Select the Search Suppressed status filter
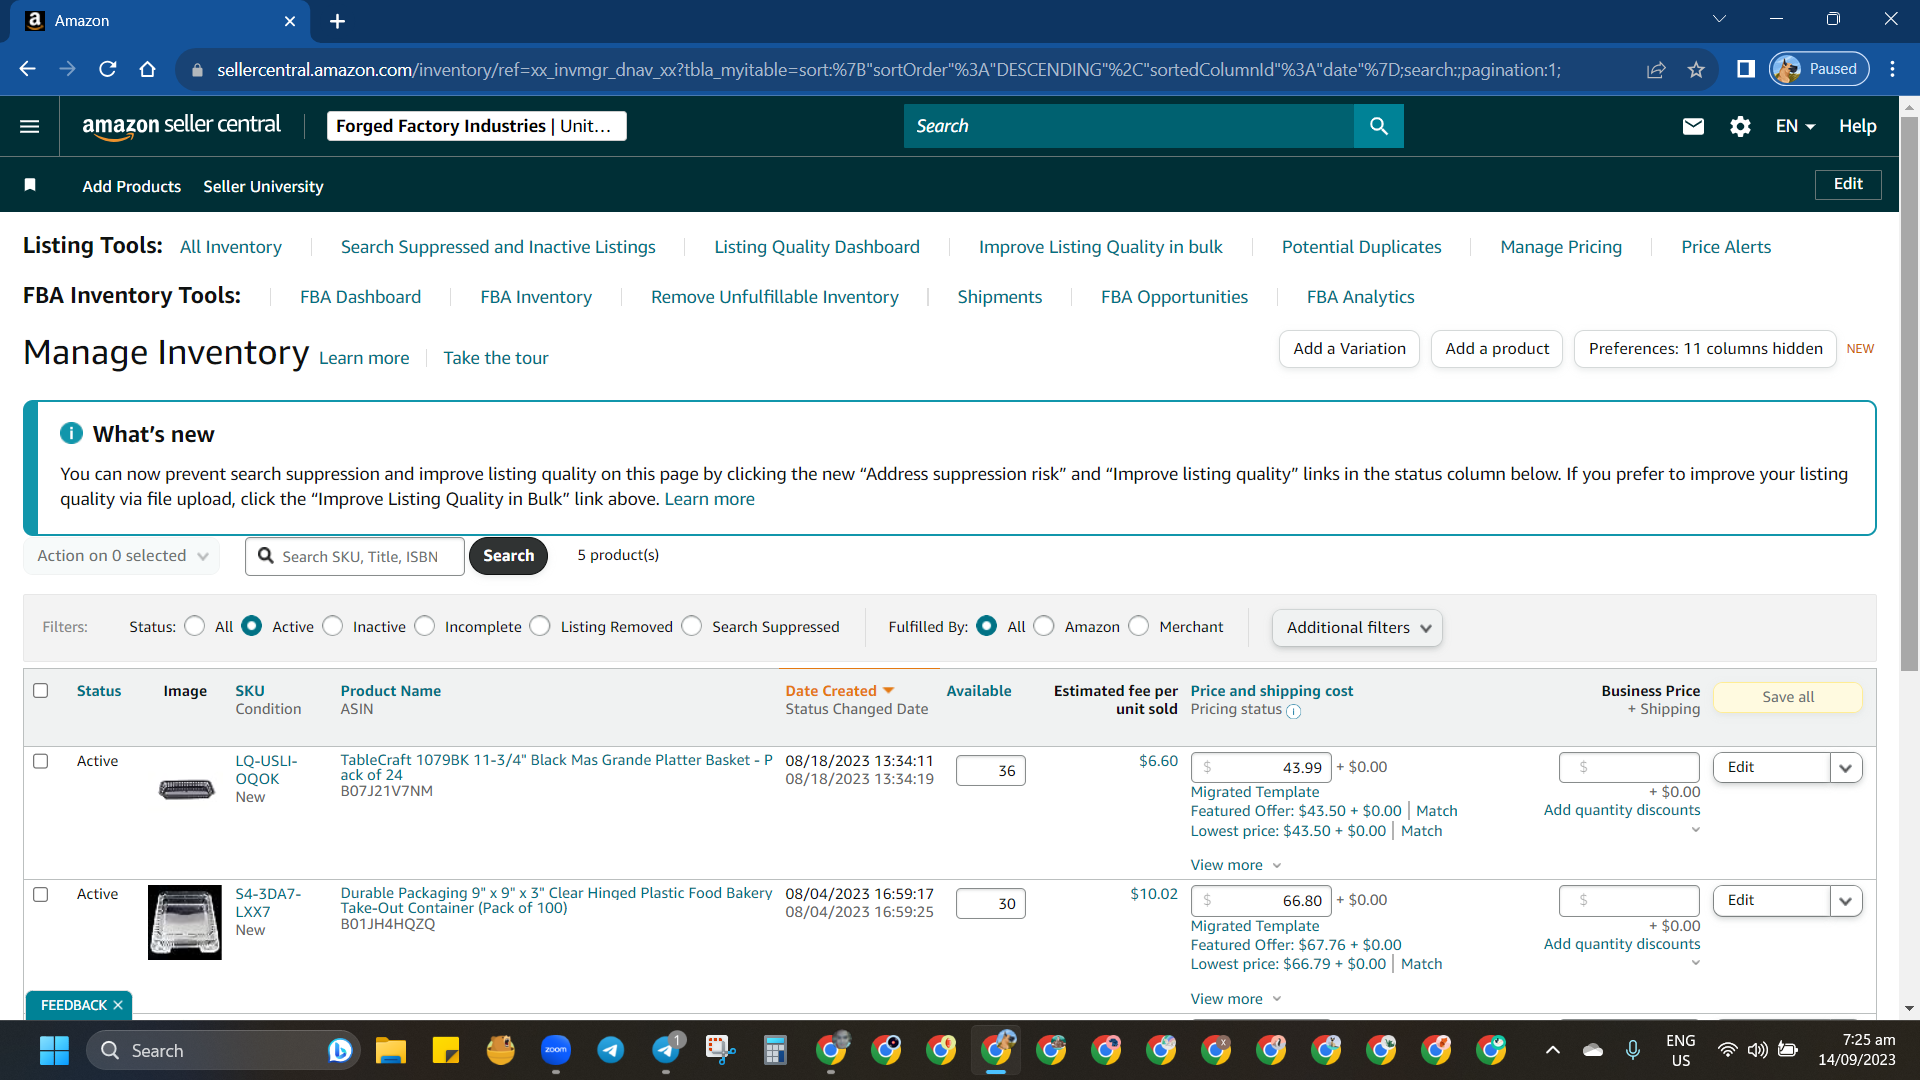1920x1080 pixels. [692, 626]
